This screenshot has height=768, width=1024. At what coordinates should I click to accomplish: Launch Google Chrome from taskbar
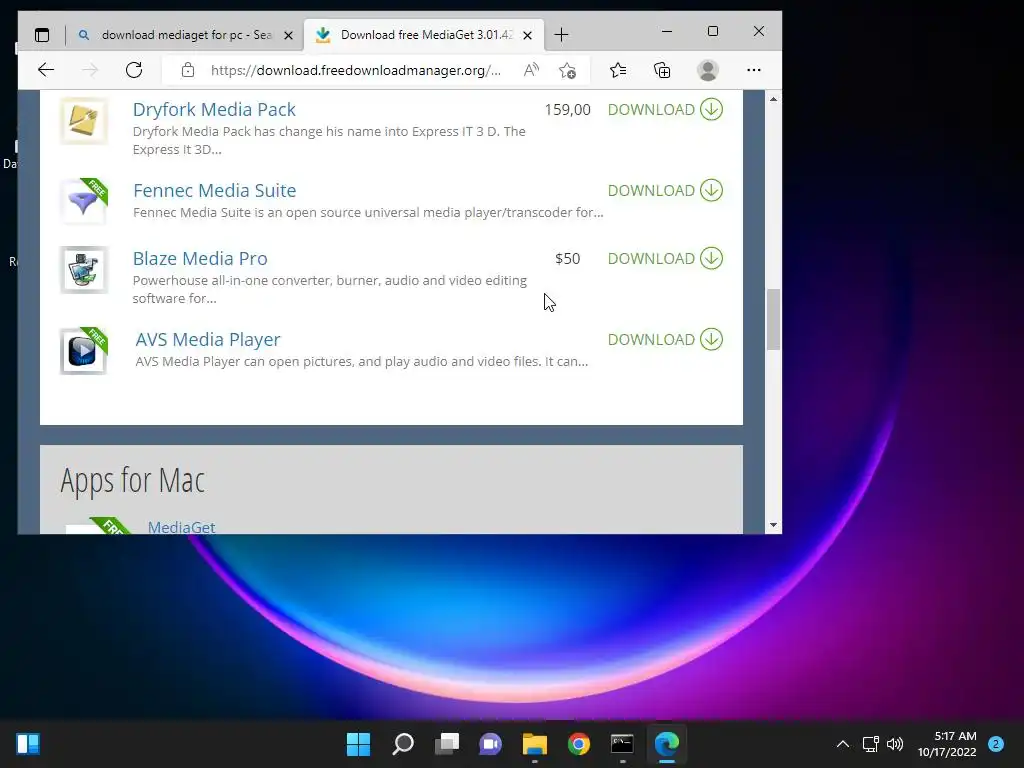579,744
